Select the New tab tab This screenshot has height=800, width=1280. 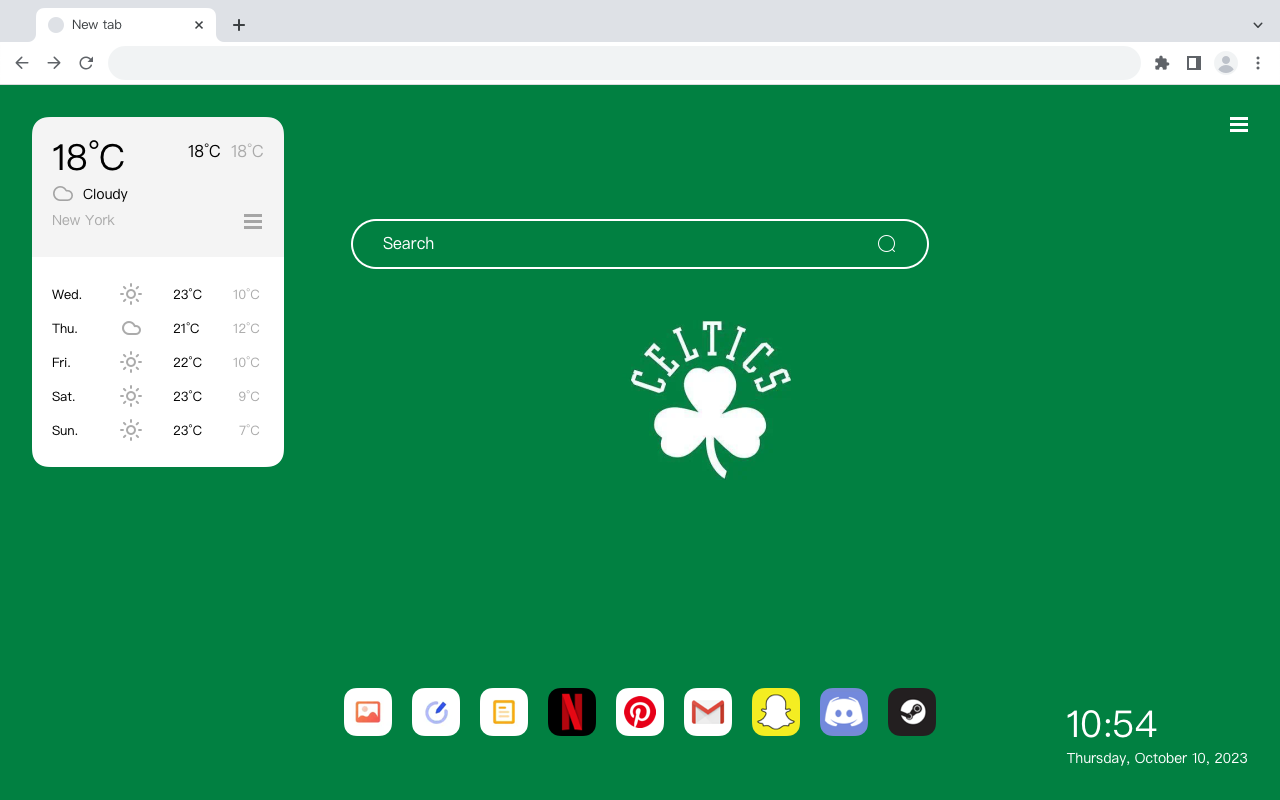point(126,25)
